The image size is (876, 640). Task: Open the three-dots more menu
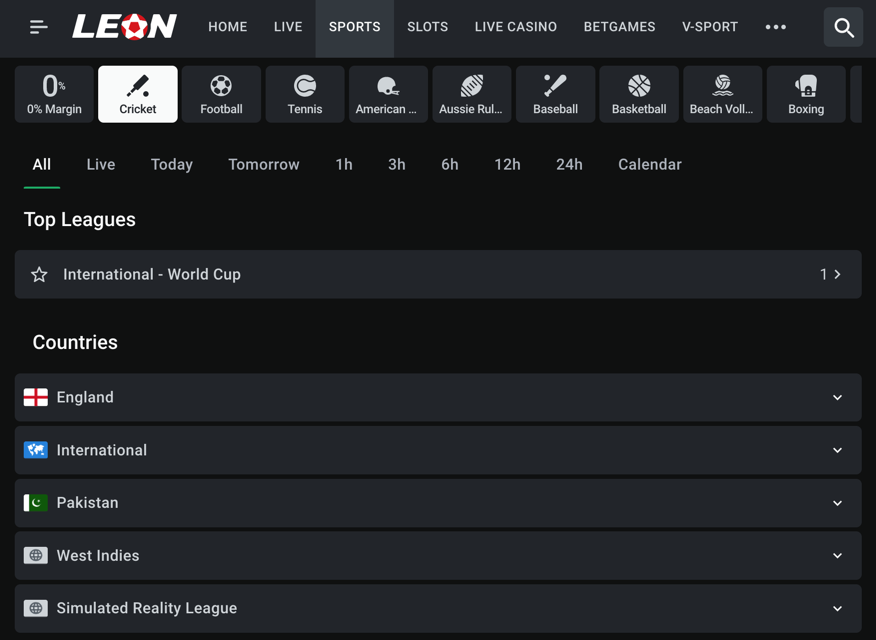pos(775,27)
